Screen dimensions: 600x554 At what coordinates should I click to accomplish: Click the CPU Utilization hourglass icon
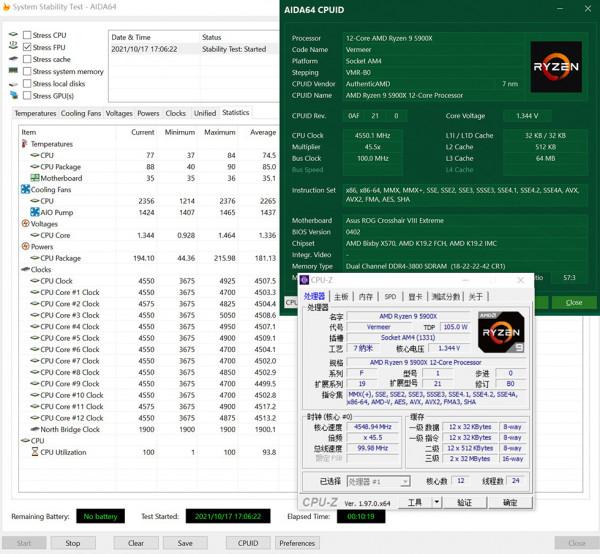coord(35,452)
